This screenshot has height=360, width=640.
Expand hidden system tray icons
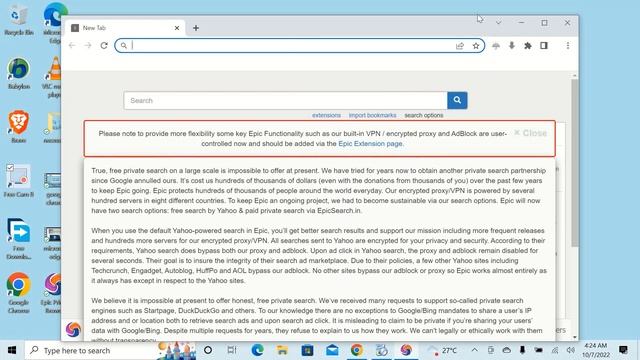click(x=474, y=350)
